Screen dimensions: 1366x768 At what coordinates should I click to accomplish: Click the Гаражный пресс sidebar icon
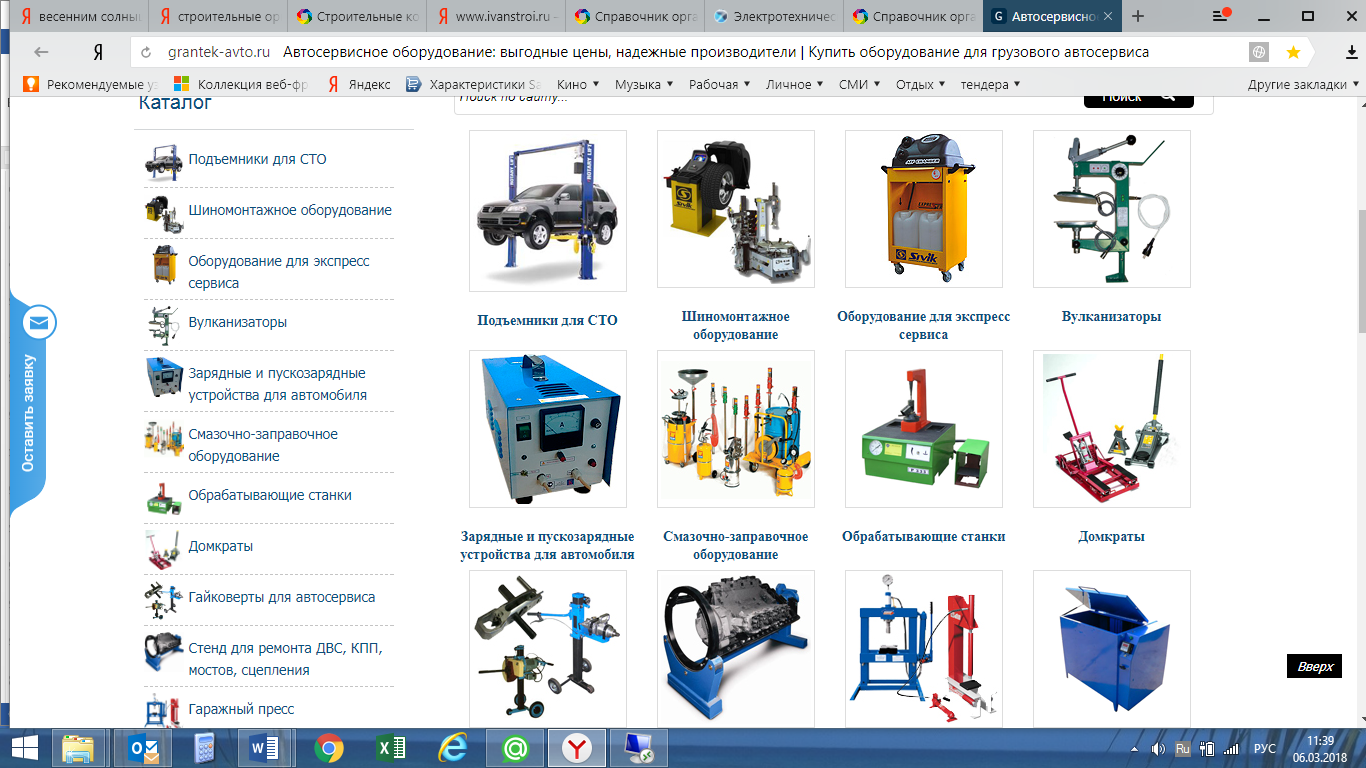pyautogui.click(x=162, y=708)
